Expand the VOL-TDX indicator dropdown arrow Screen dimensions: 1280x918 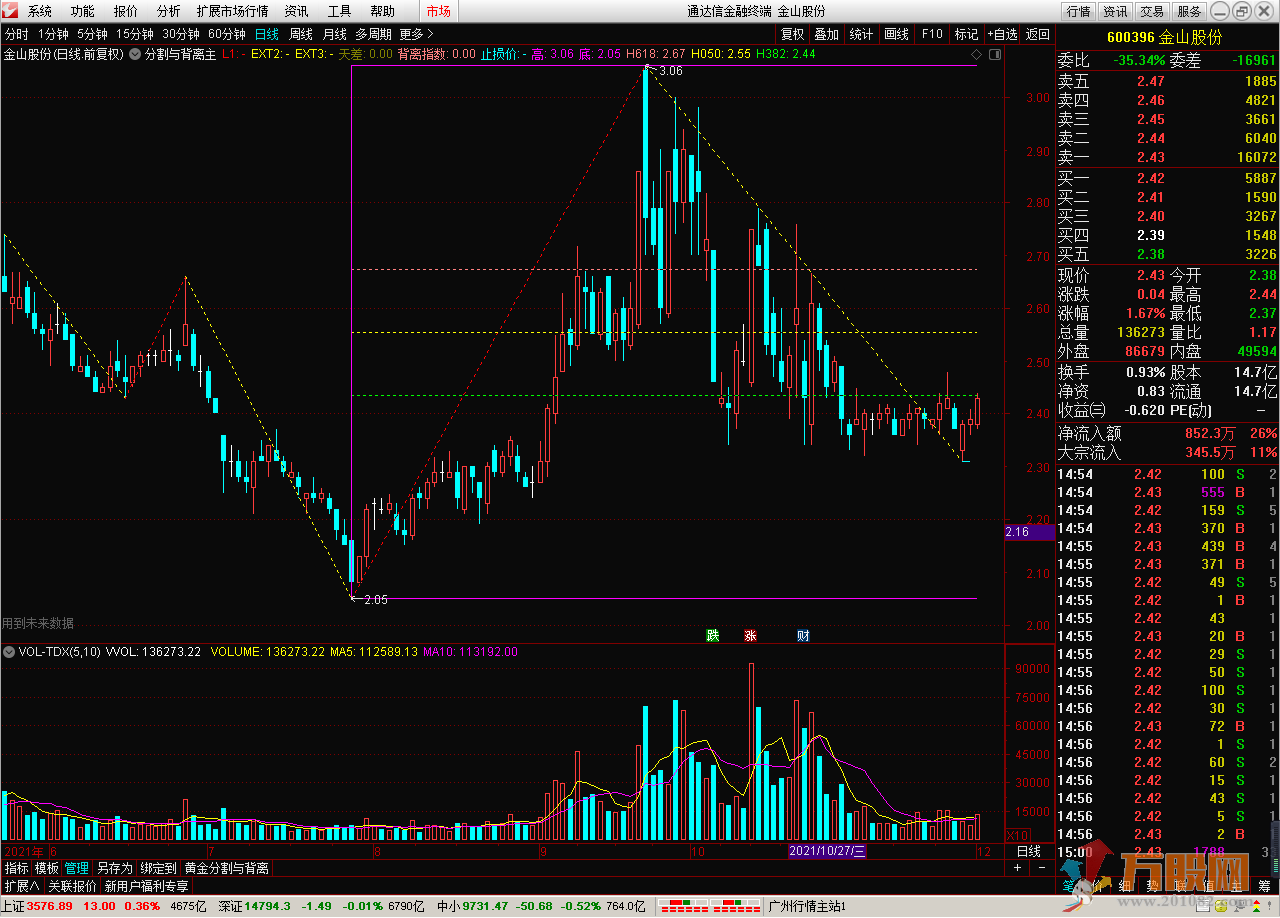point(9,652)
